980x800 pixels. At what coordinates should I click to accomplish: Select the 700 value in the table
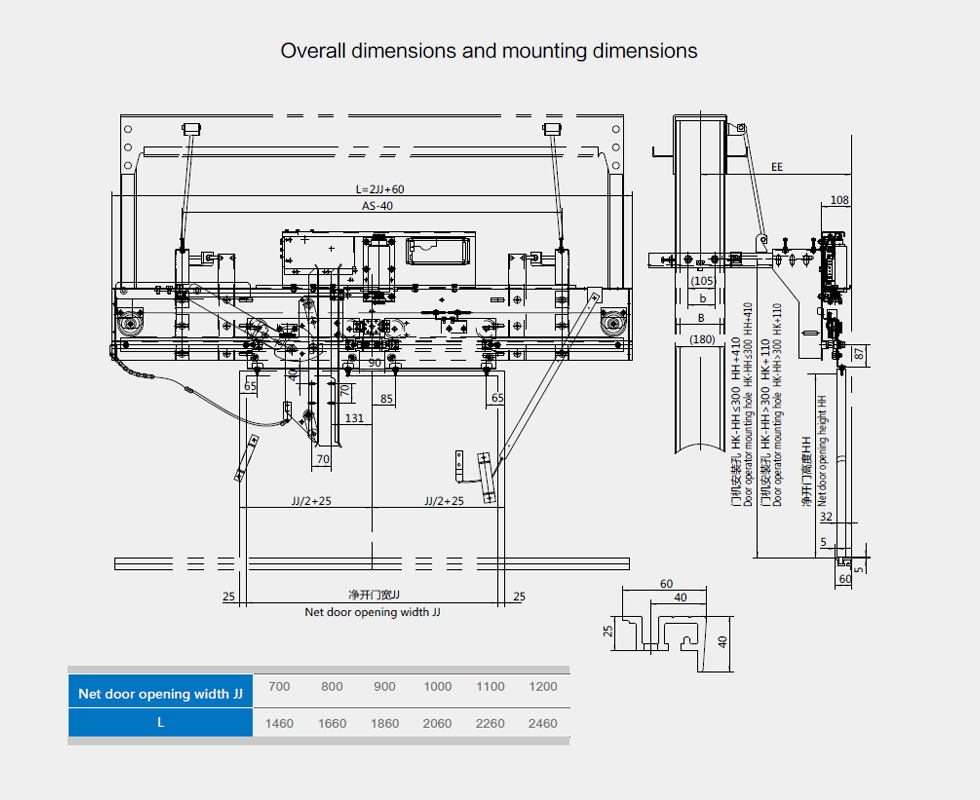click(x=279, y=687)
